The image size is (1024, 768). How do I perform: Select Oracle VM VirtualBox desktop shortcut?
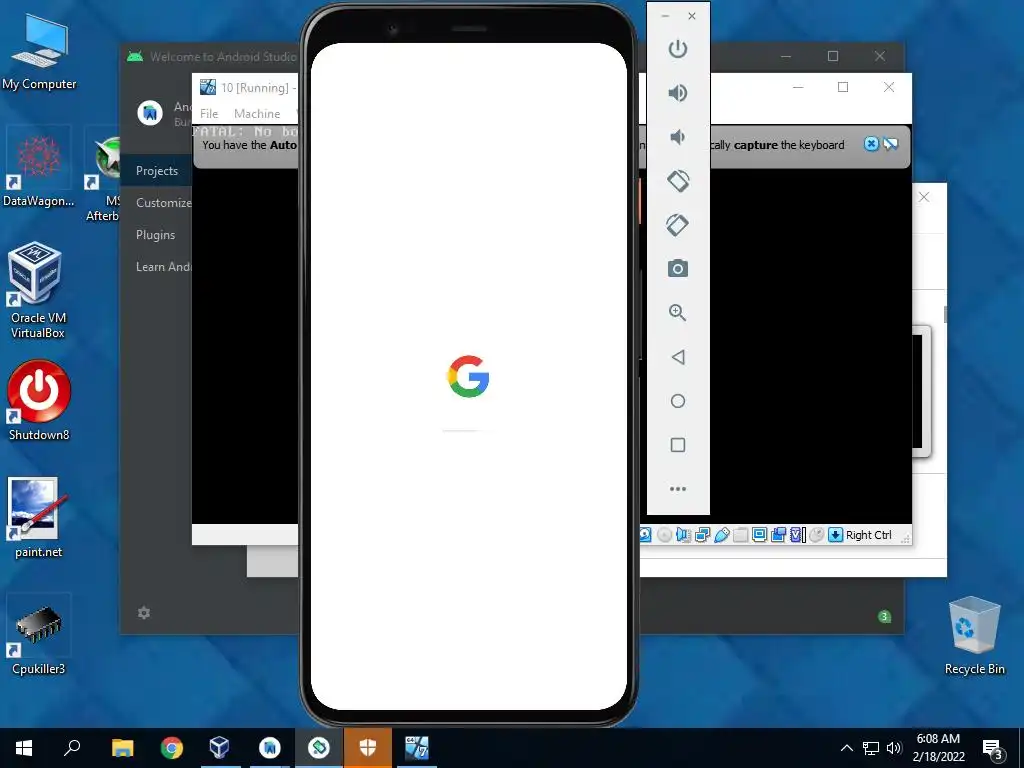(37, 291)
